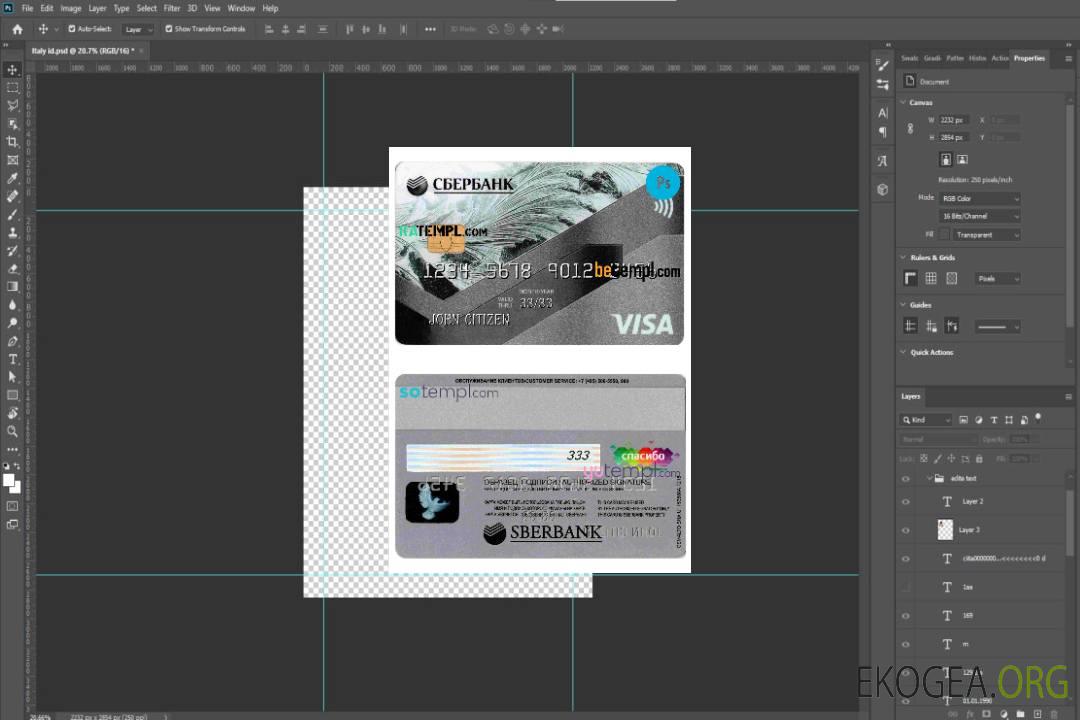Show the hidden 1aa text layer
Screen dimensions: 1080x720
pyautogui.click(x=906, y=587)
